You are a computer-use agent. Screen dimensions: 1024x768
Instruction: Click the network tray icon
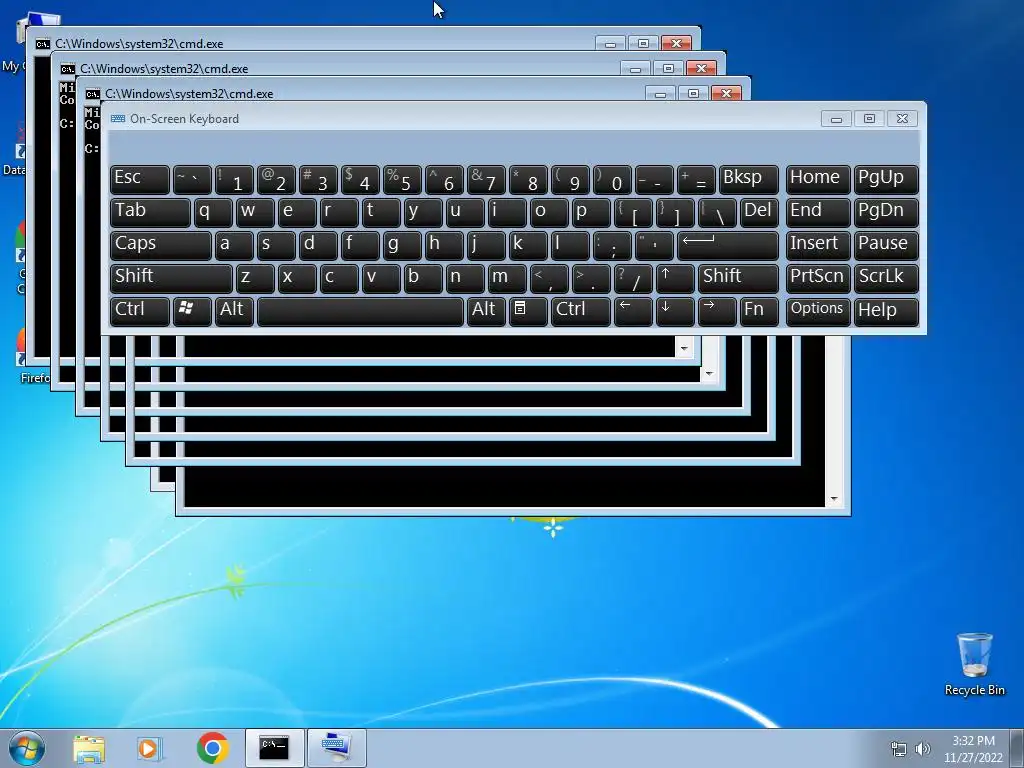(x=899, y=749)
